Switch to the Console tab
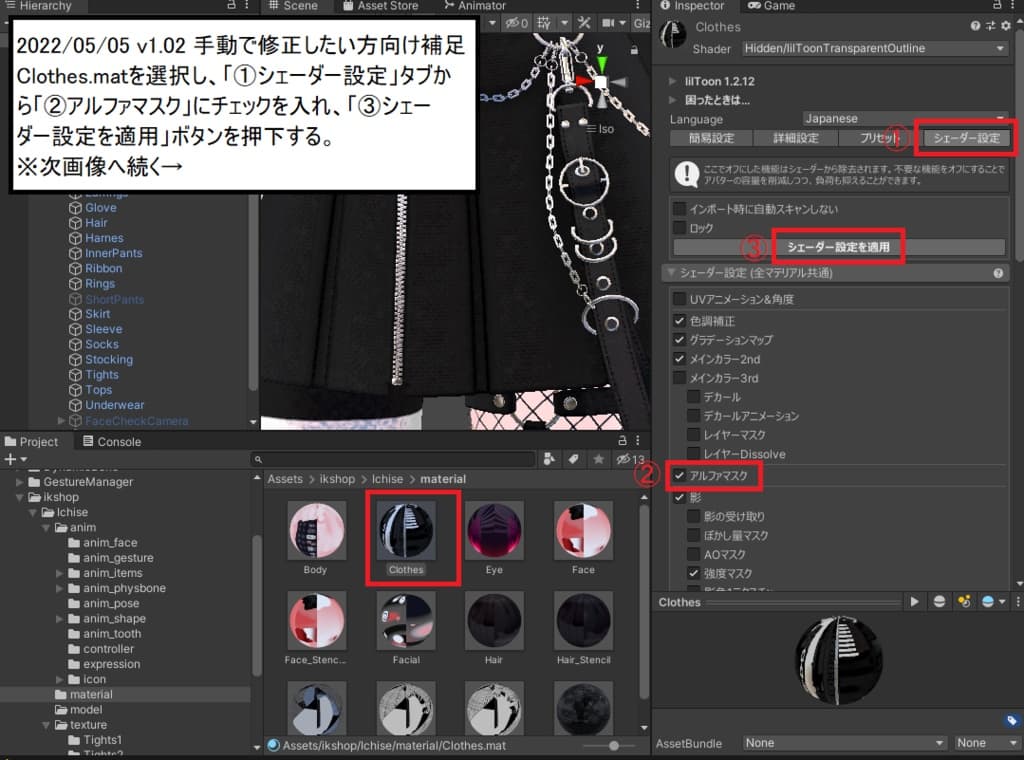 tap(120, 441)
